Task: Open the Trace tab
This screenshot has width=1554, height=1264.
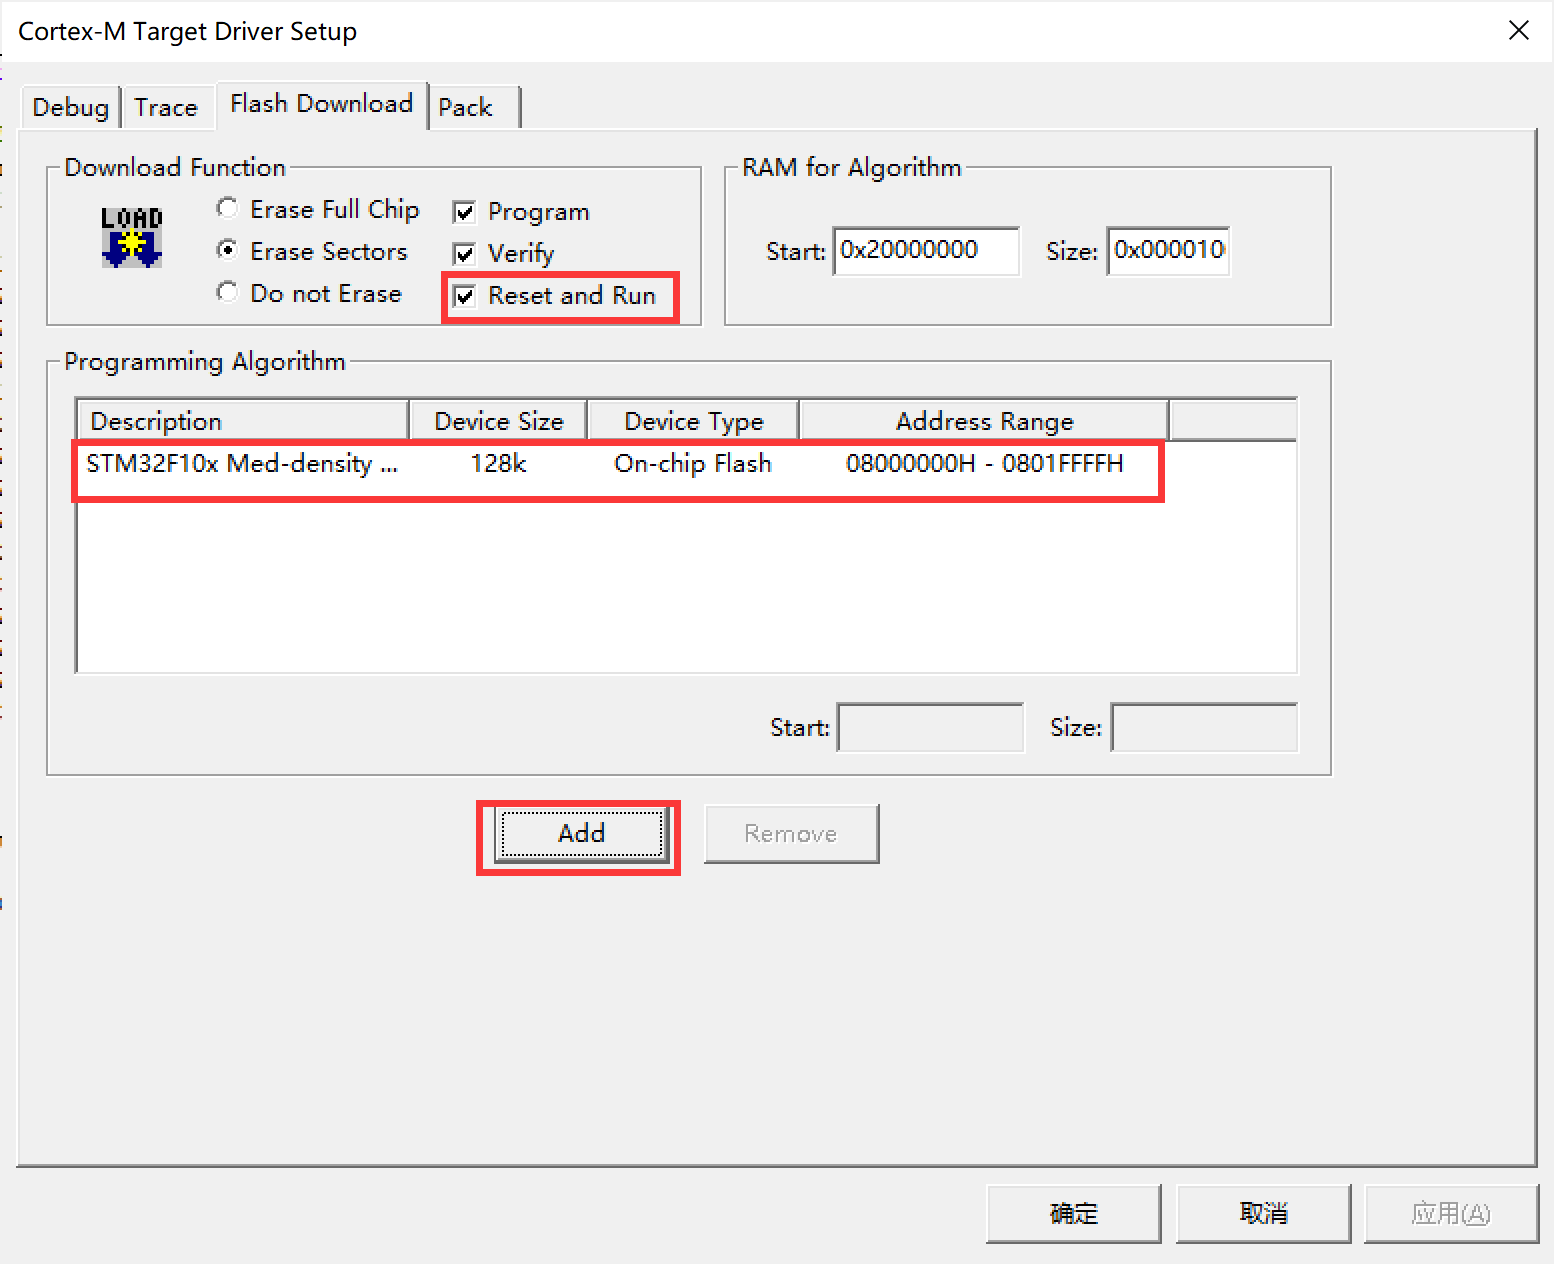Action: [x=166, y=107]
